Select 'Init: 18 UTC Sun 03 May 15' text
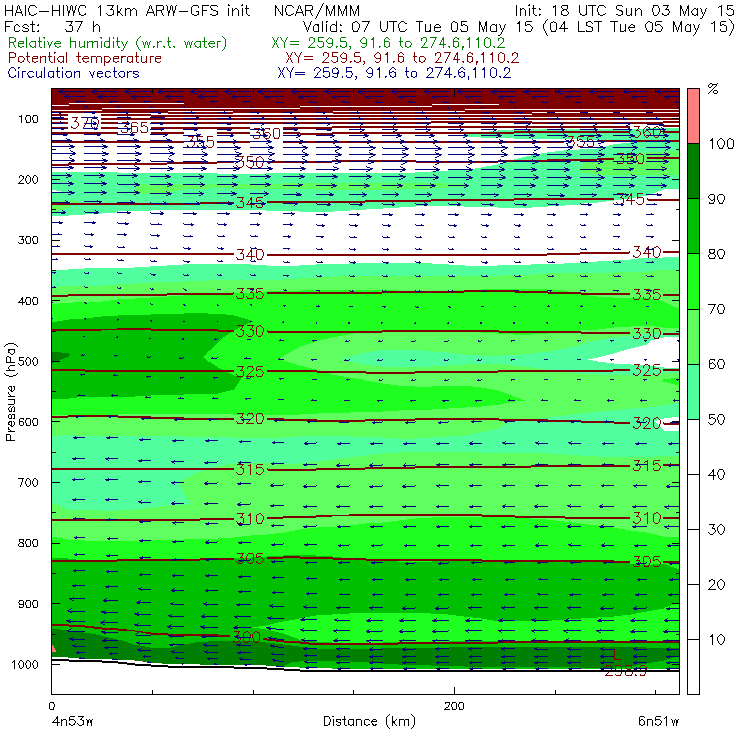The height and width of the screenshot is (740, 740). point(624,10)
